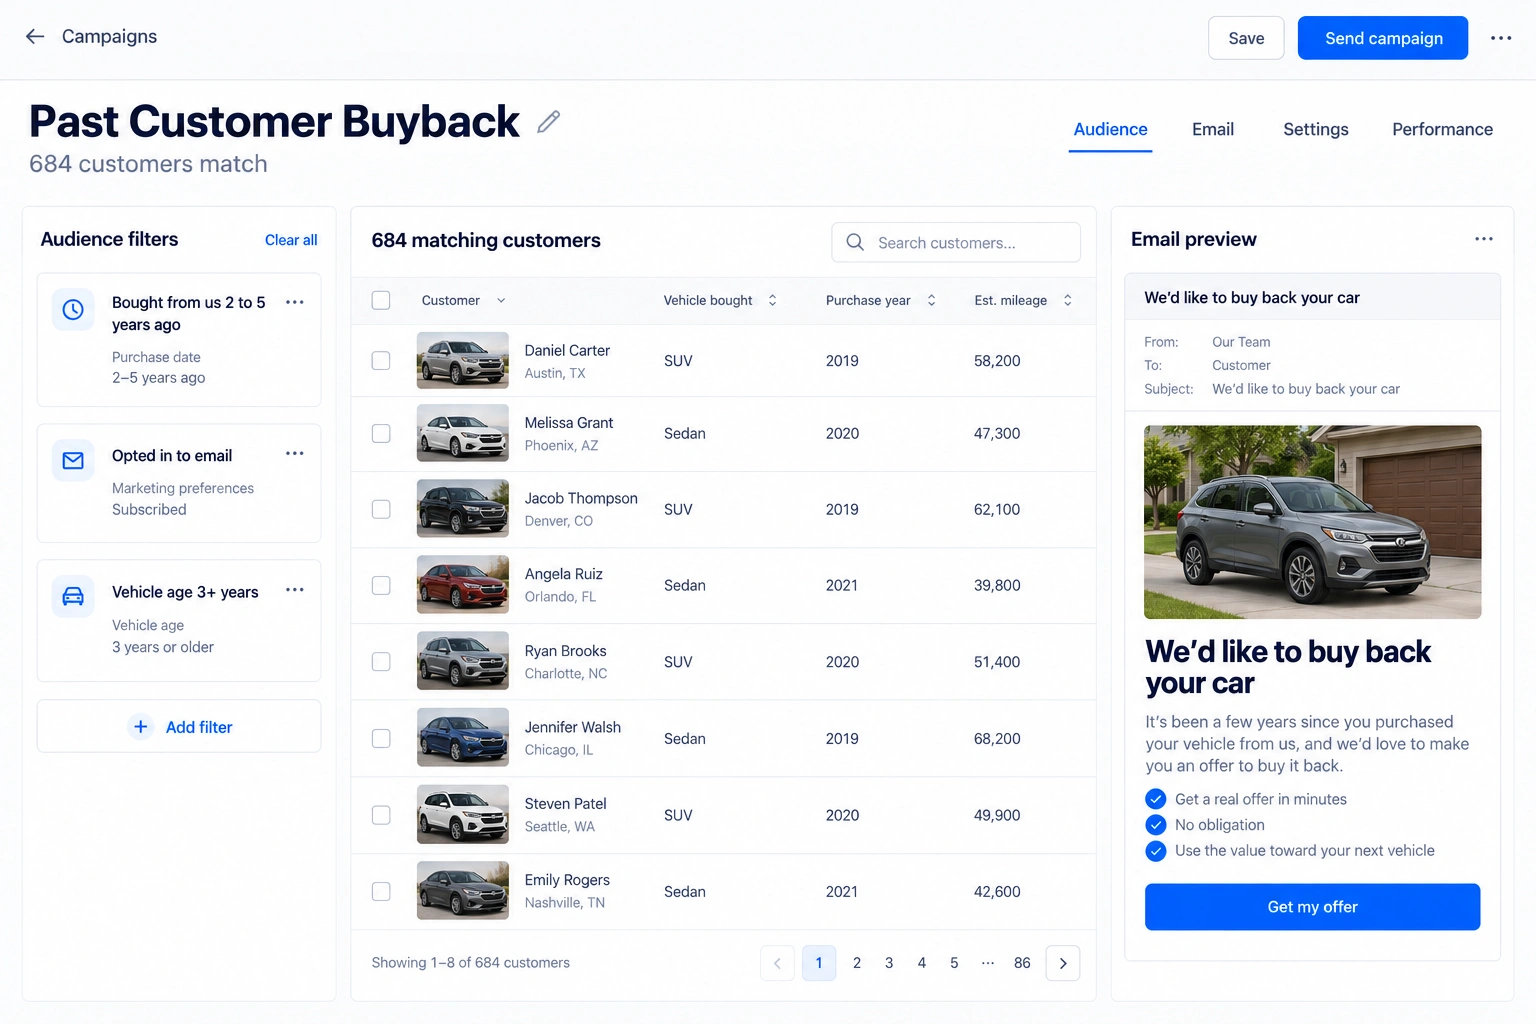Tick the select-all customers checkbox
Image resolution: width=1536 pixels, height=1024 pixels.
coord(381,300)
